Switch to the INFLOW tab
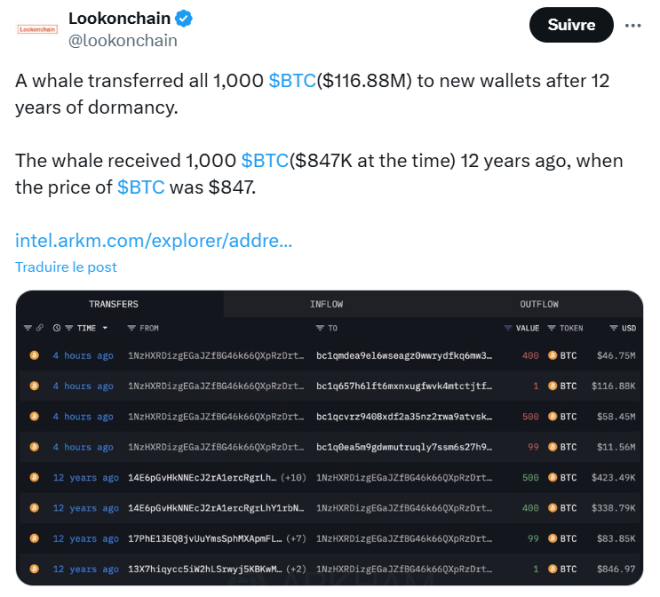The height and width of the screenshot is (597, 660). (327, 304)
